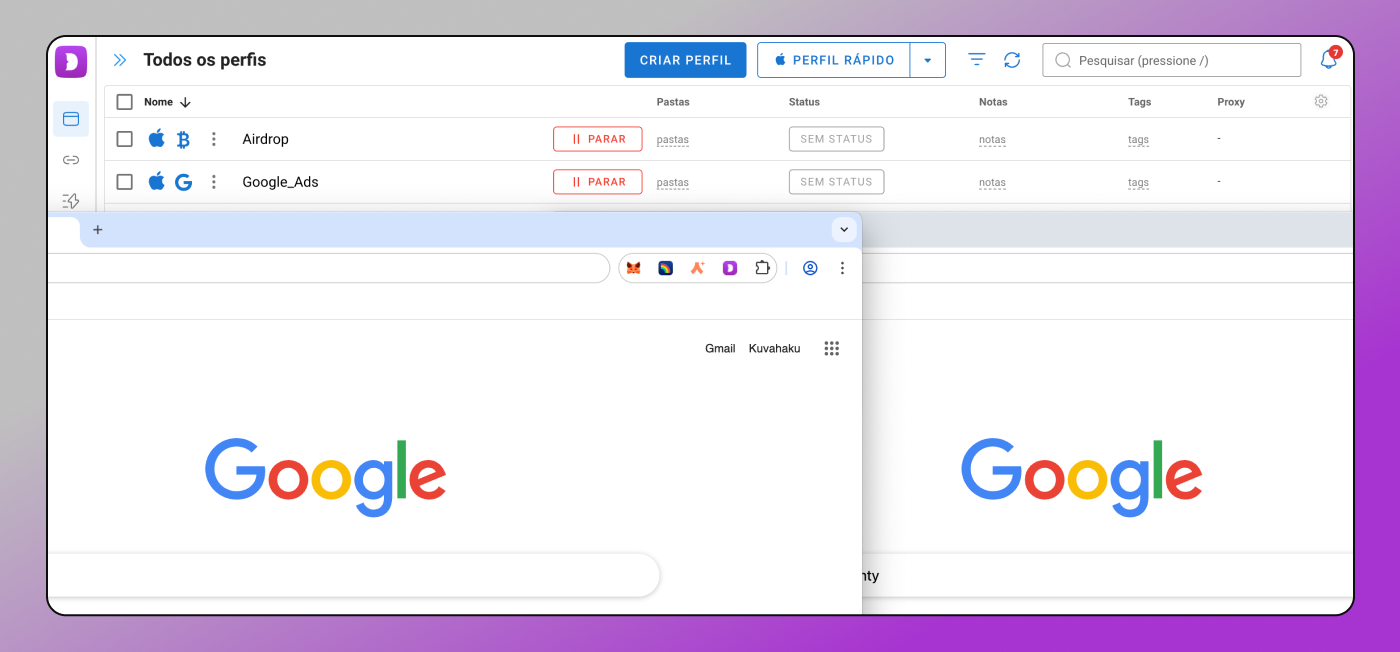The width and height of the screenshot is (1400, 652).
Task: Click the Google logo in back browser
Action: pos(1081,477)
